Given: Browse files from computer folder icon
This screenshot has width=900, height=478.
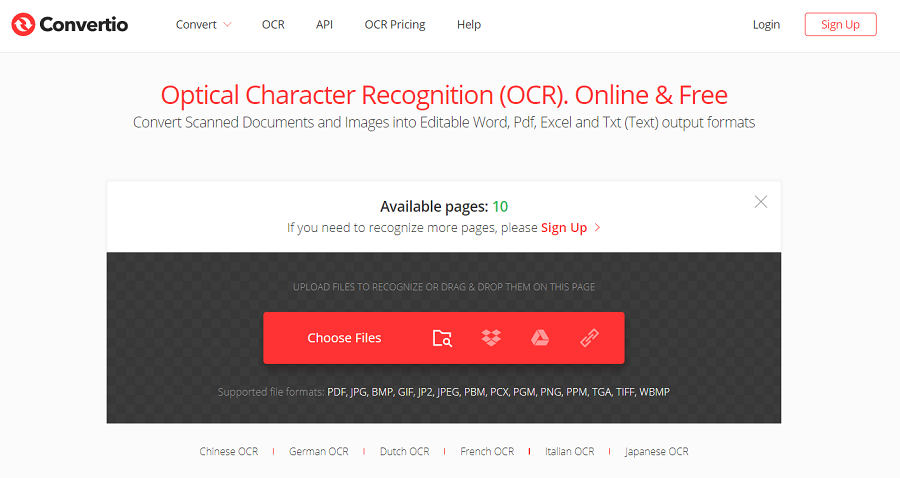Looking at the screenshot, I should click(442, 338).
